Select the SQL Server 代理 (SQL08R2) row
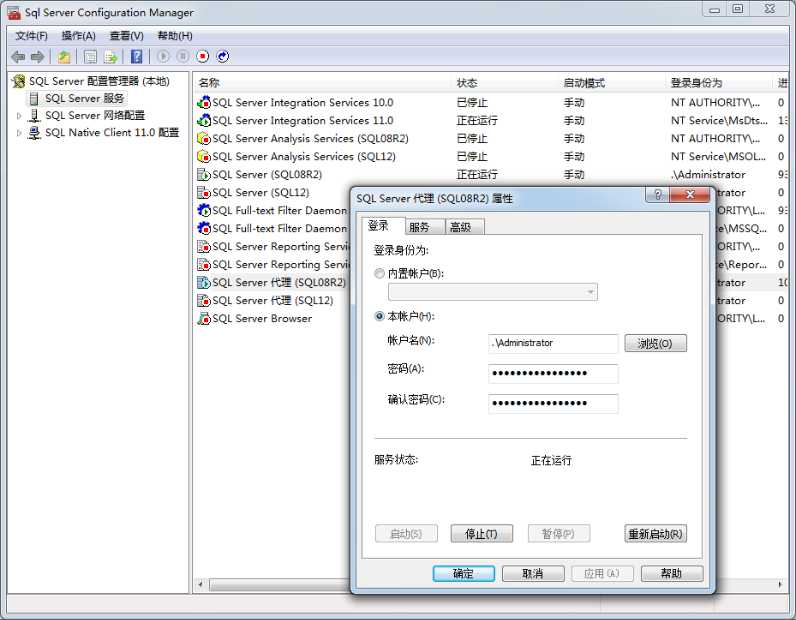This screenshot has width=796, height=620. 279,282
